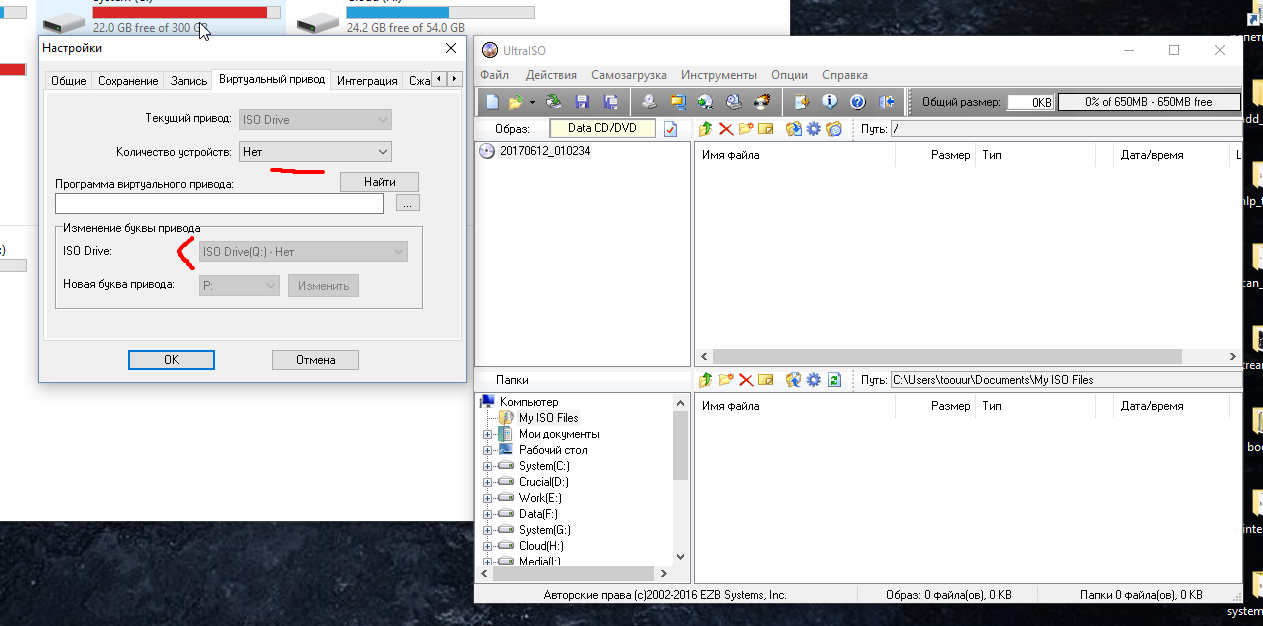Click the Make CD/DVD image toolbar icon
The height and width of the screenshot is (626, 1263).
(648, 102)
